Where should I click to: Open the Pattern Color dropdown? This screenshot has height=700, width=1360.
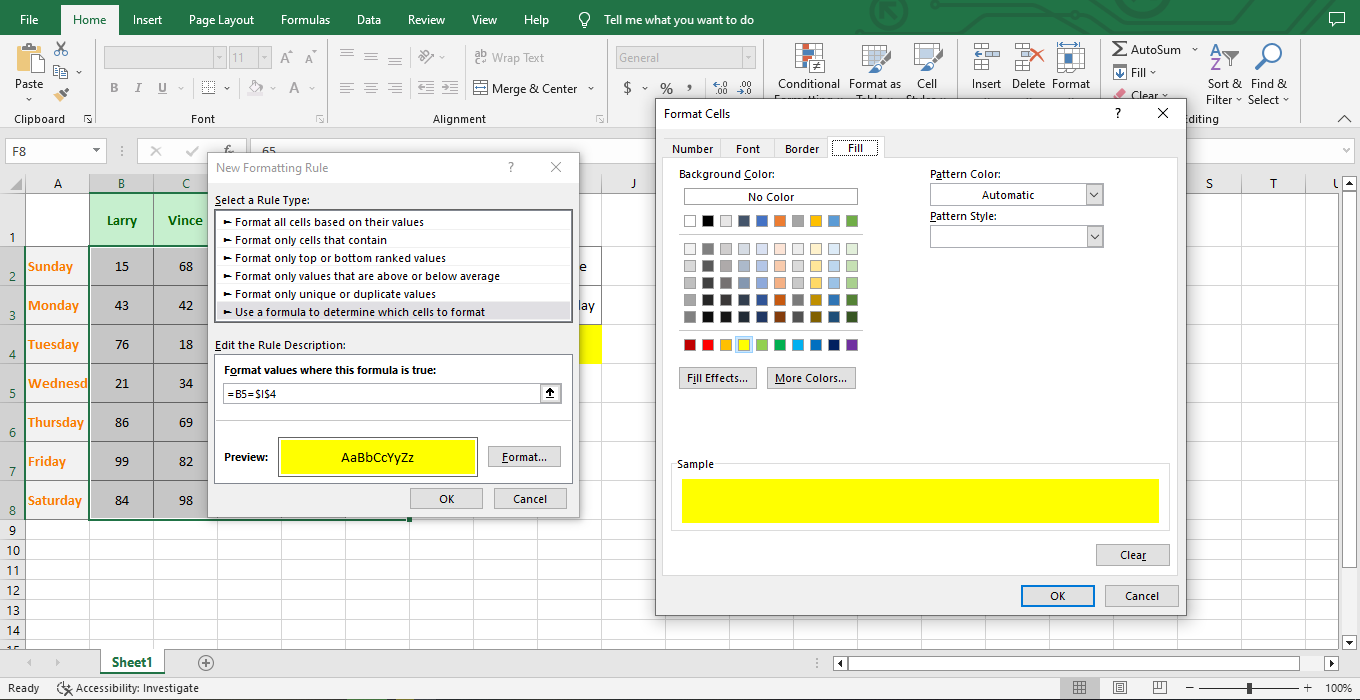(1094, 194)
